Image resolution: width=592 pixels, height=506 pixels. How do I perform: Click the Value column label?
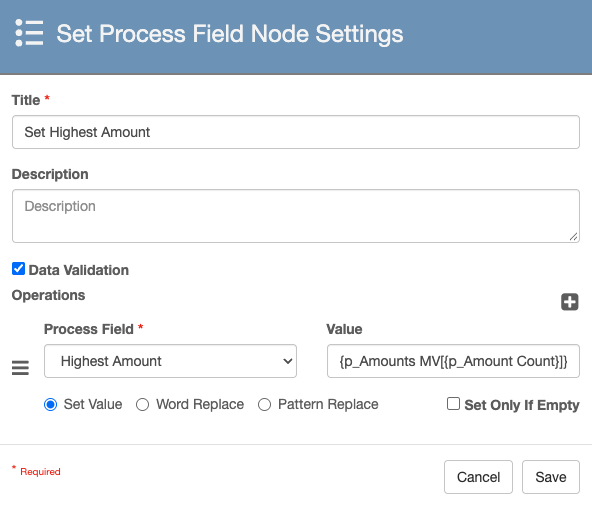click(x=344, y=329)
